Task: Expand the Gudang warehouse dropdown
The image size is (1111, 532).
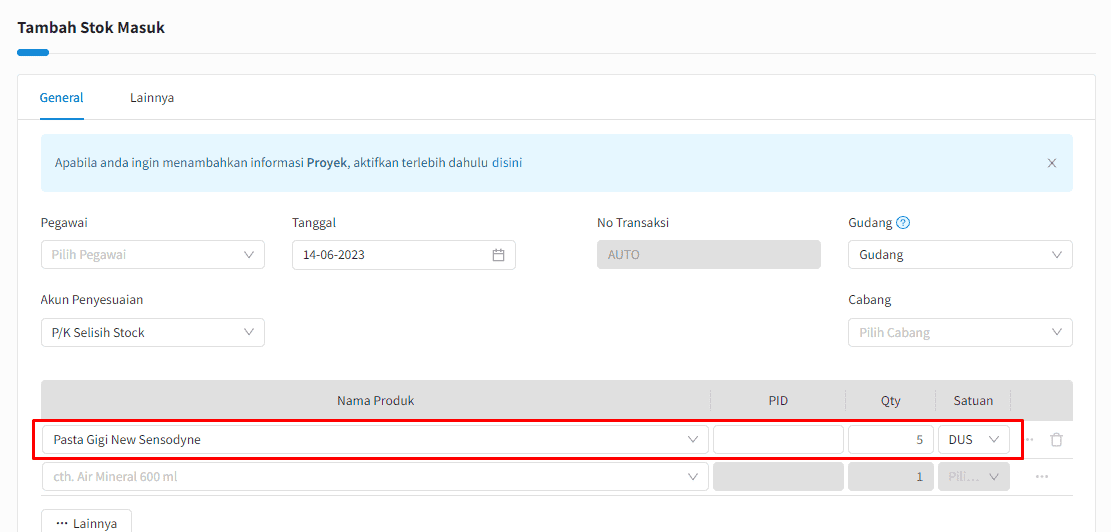Action: [959, 255]
